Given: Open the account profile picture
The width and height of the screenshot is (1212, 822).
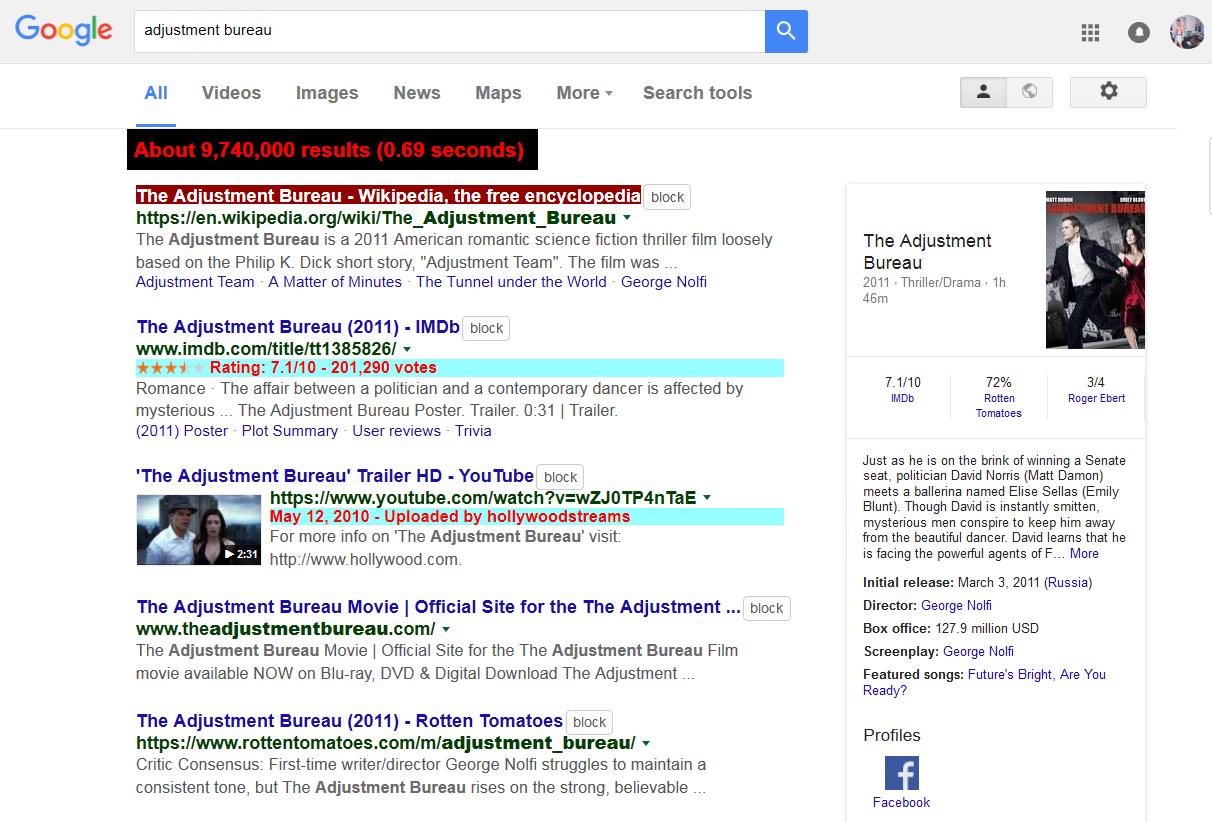Looking at the screenshot, I should coord(1187,32).
